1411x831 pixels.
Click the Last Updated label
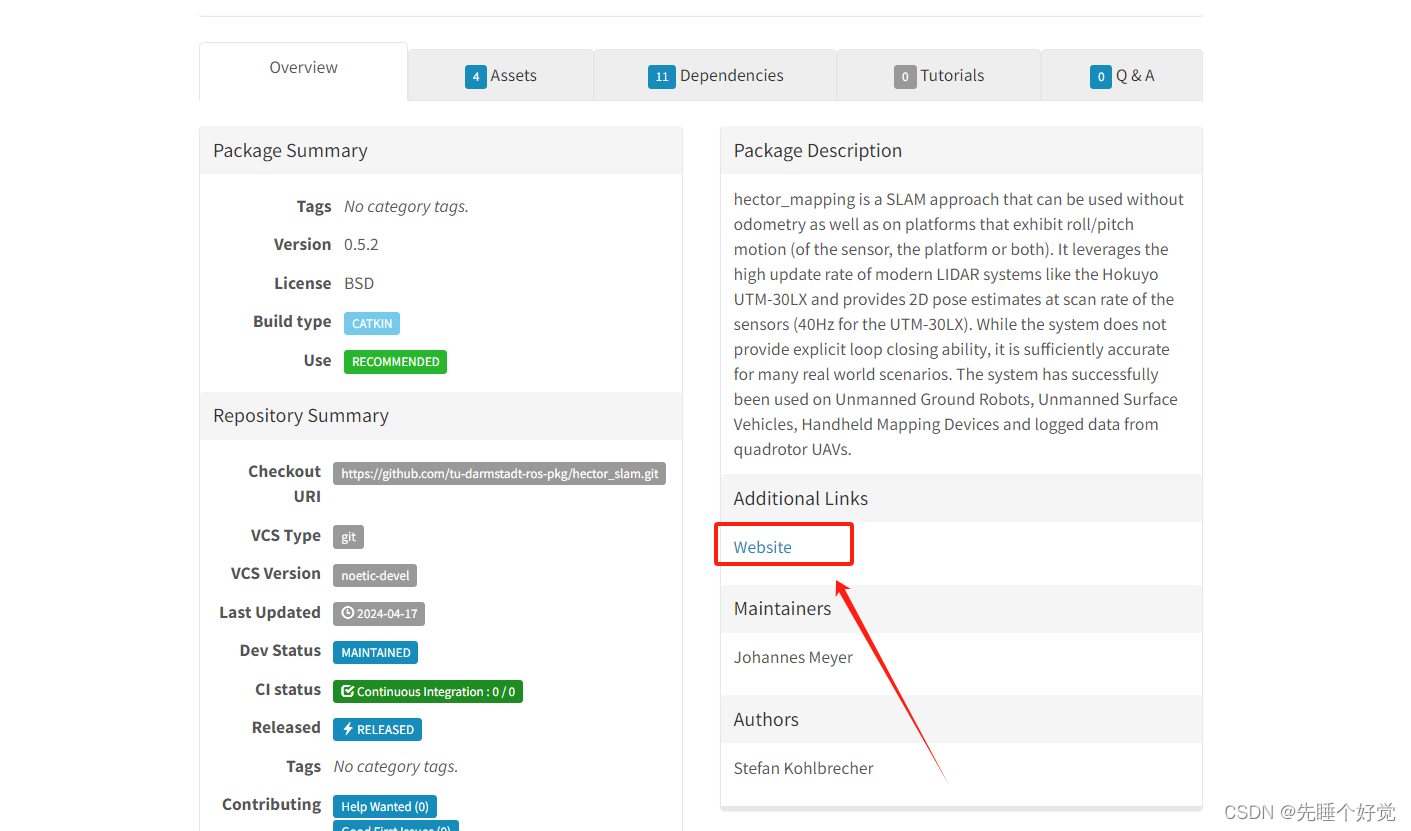click(270, 612)
